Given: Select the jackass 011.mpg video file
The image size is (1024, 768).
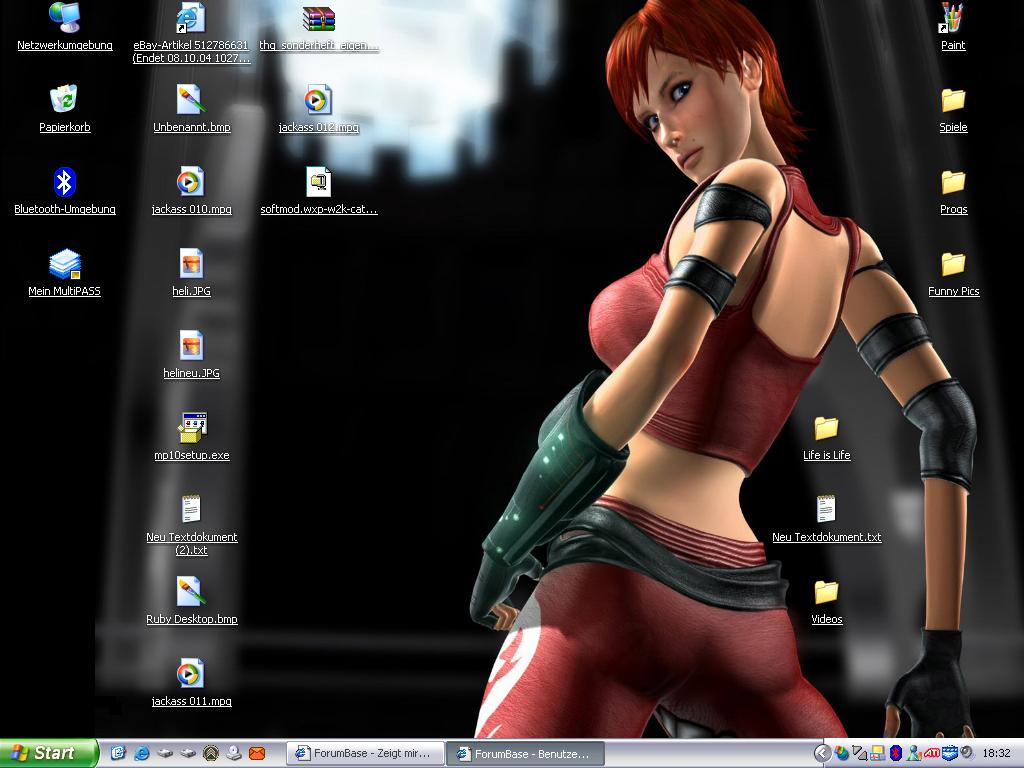Looking at the screenshot, I should click(x=190, y=673).
